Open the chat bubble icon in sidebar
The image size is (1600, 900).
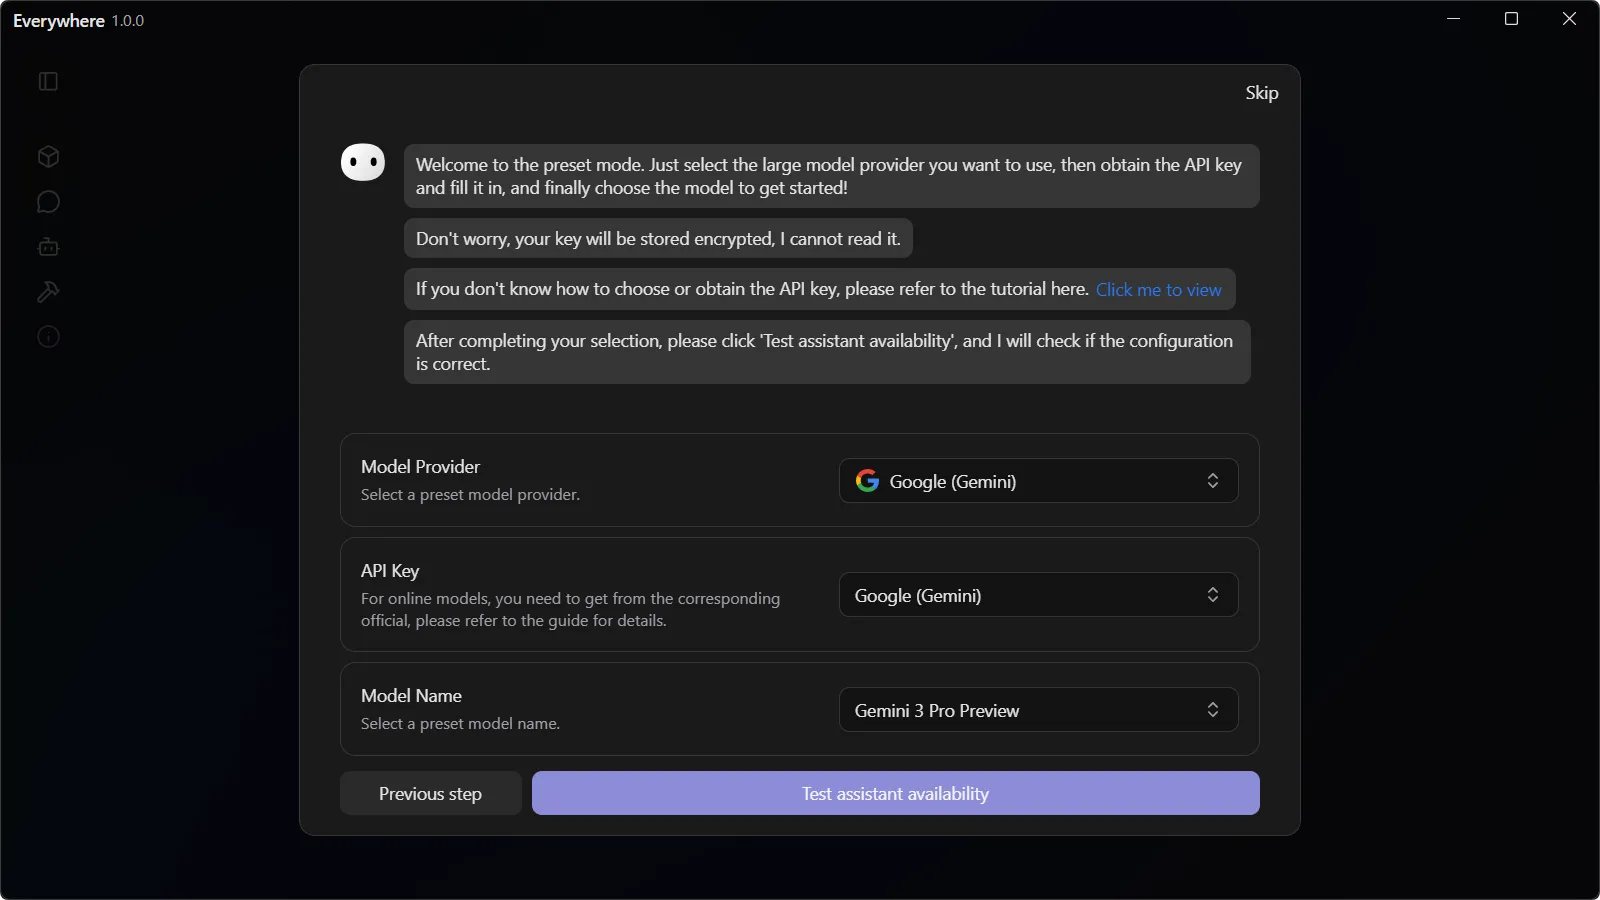tap(48, 202)
